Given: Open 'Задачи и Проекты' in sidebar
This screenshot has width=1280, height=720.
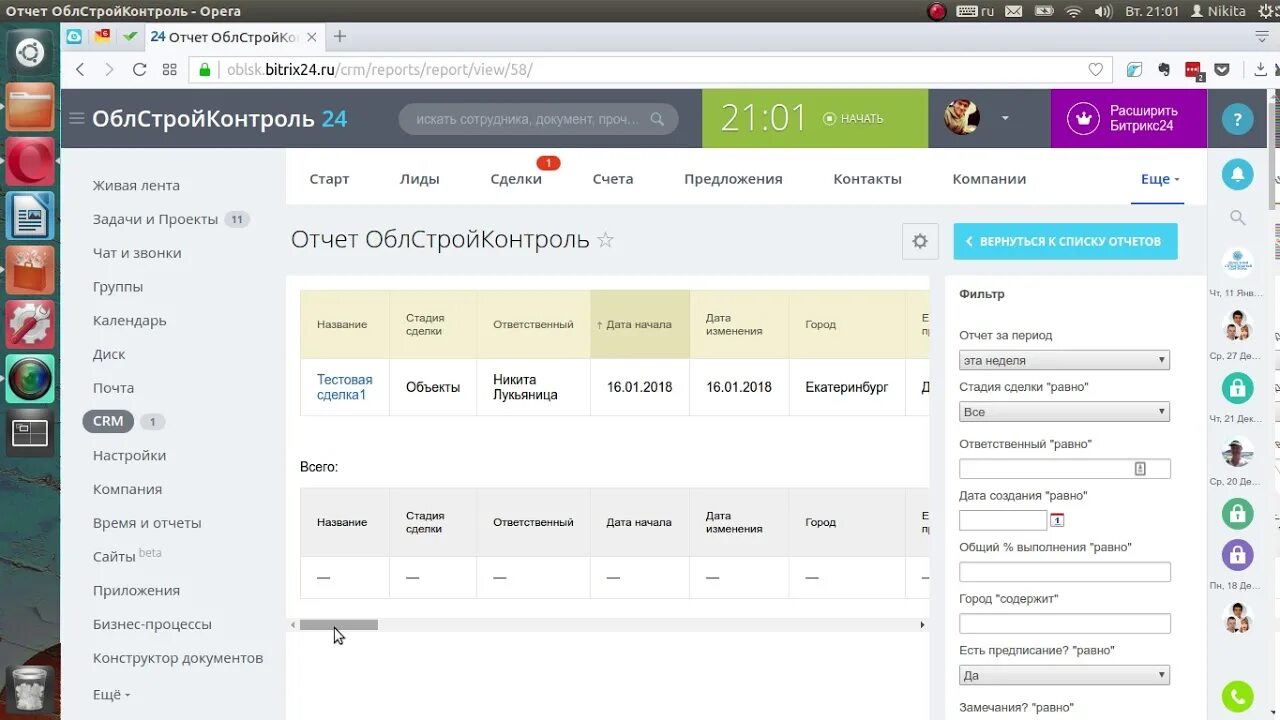Looking at the screenshot, I should pos(155,219).
